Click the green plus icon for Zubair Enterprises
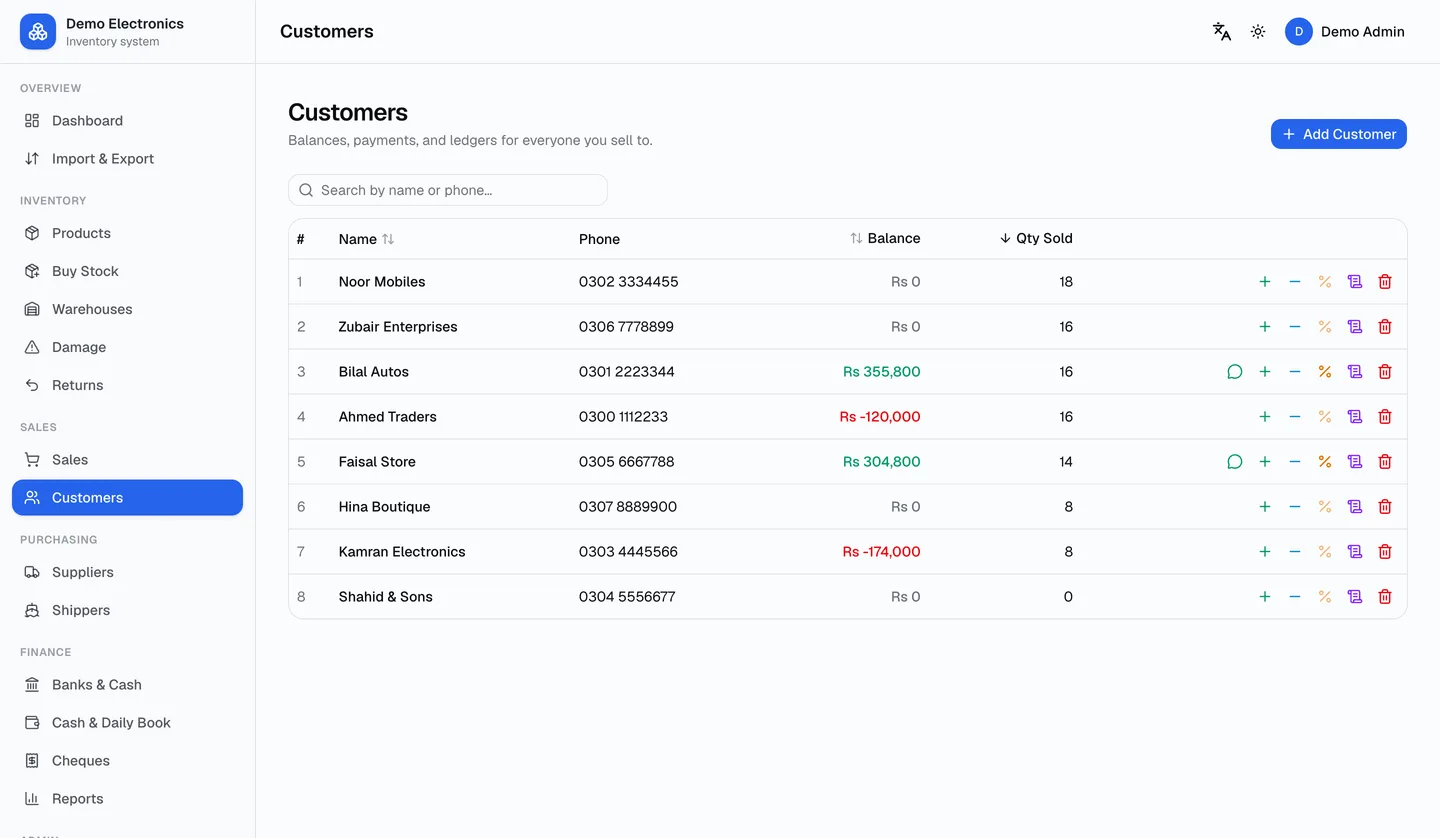This screenshot has height=838, width=1440. 1265,327
